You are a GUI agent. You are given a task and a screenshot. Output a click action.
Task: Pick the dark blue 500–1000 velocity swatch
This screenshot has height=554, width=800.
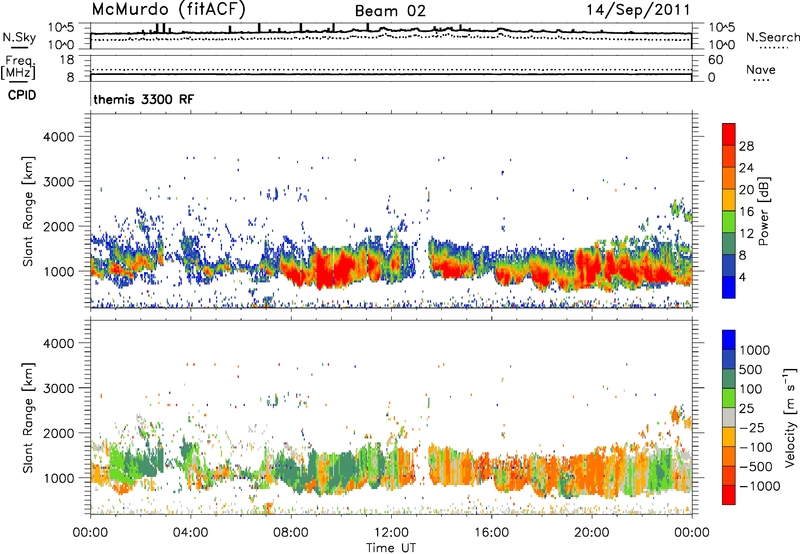coord(729,359)
